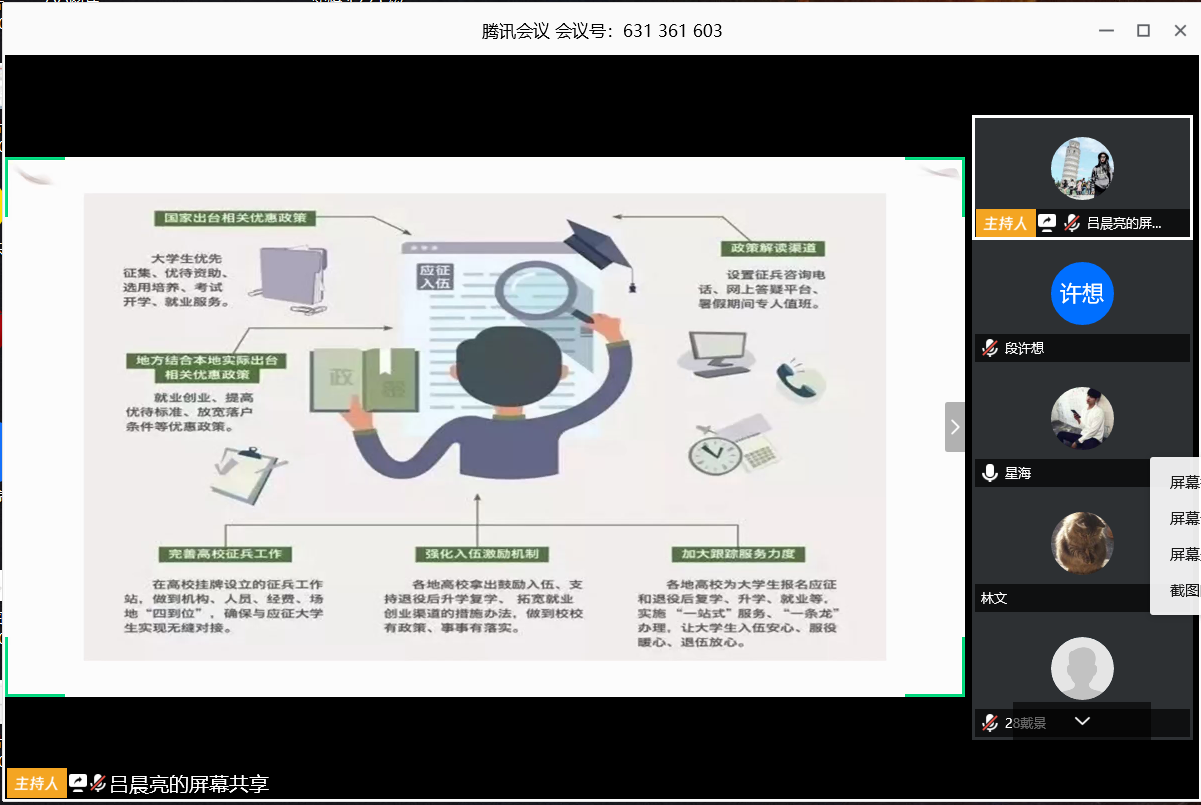Click the muted microphone icon in 吕晨亮's participant tile
This screenshot has height=805, width=1201.
tap(1072, 223)
